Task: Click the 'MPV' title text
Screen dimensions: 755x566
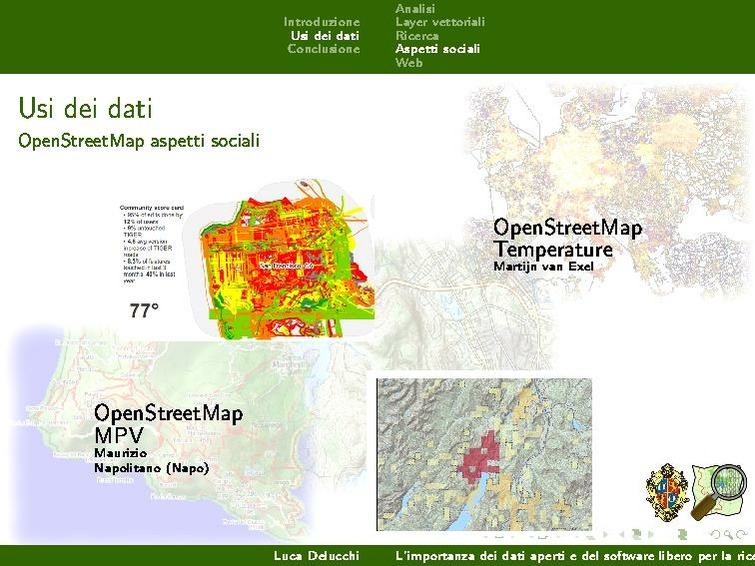Action: coord(119,435)
